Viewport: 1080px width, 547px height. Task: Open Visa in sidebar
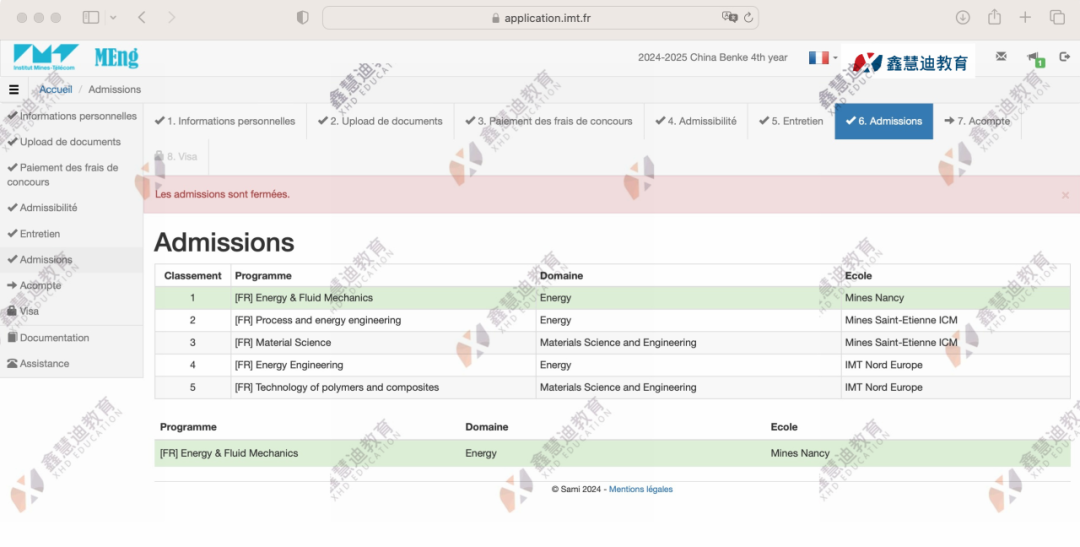72,311
